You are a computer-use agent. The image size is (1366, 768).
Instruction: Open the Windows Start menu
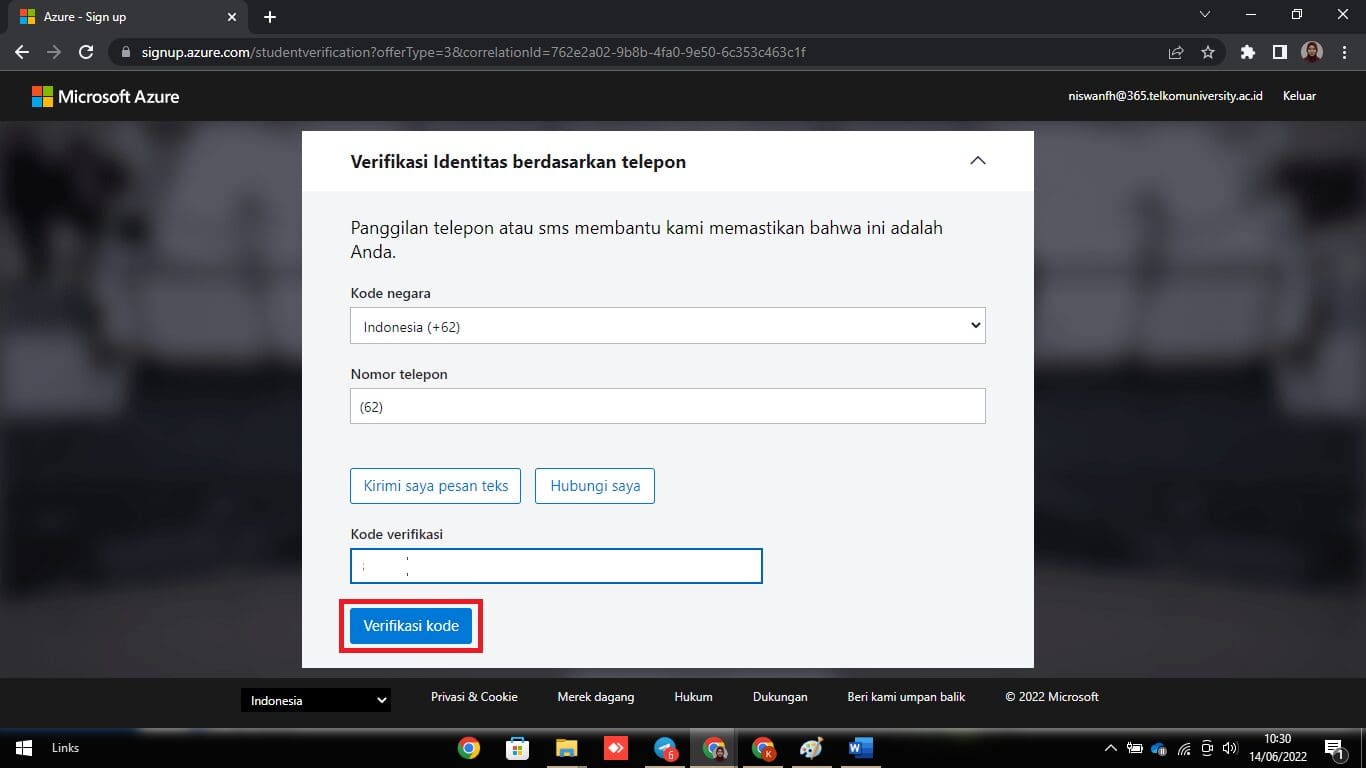(24, 748)
